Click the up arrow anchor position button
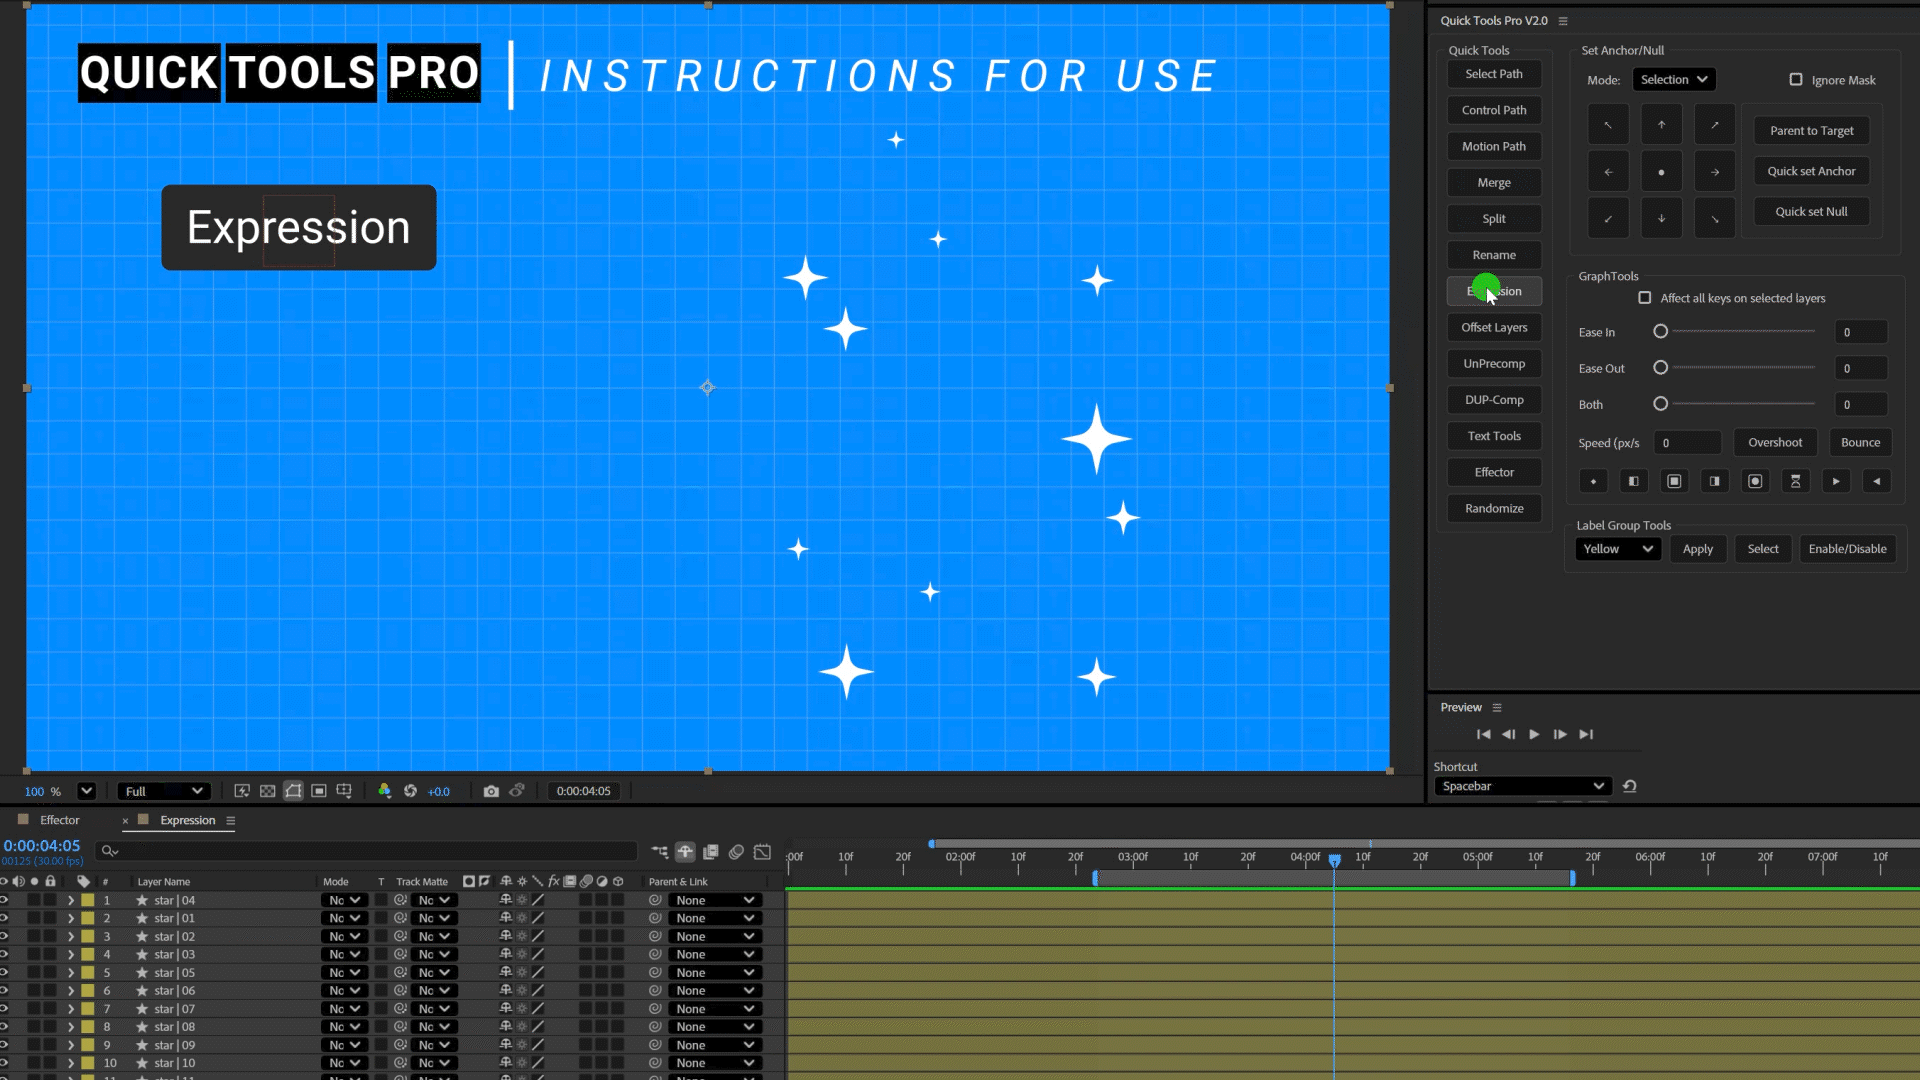1920x1080 pixels. click(x=1661, y=125)
